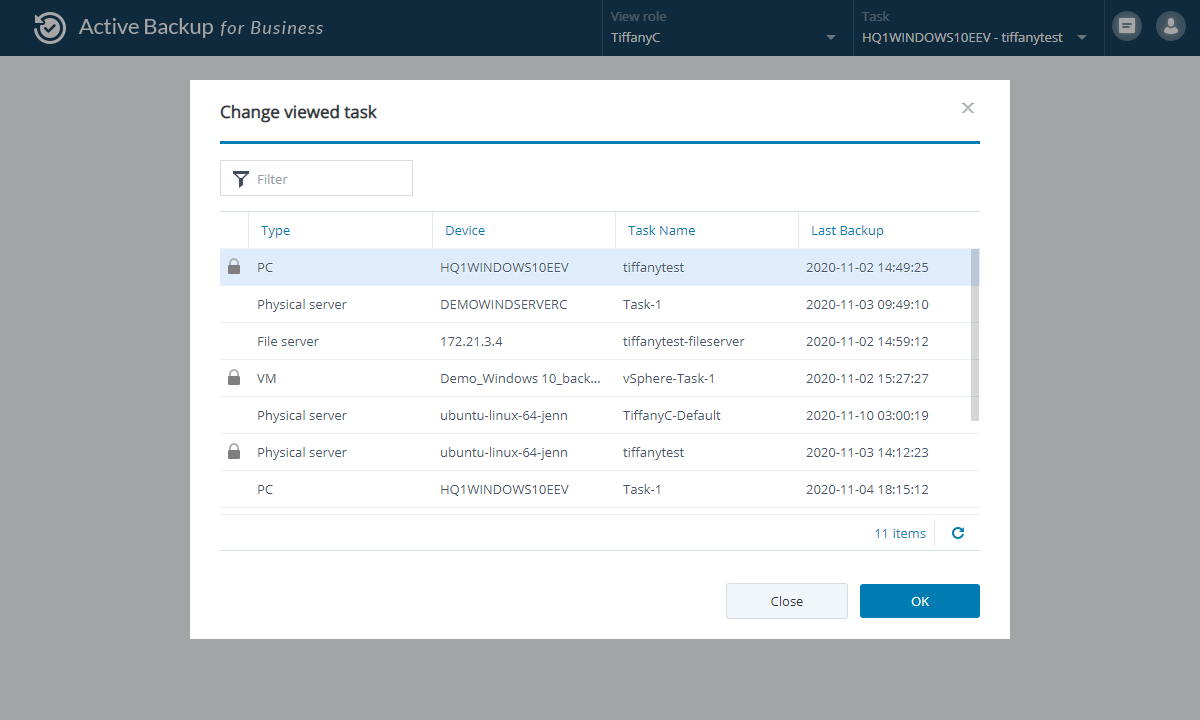Click the lock icon on the HQ1WINDOWS10EEV row
This screenshot has height=720, width=1200.
[234, 267]
